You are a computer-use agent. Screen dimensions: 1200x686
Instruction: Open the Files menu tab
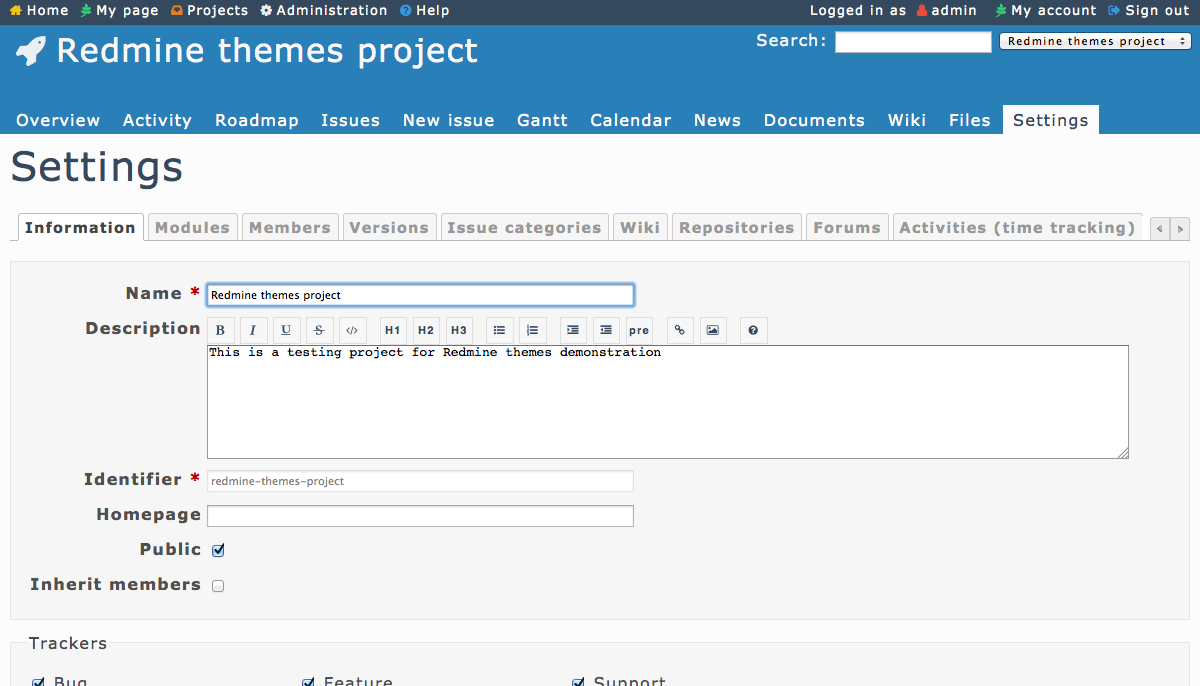969,120
